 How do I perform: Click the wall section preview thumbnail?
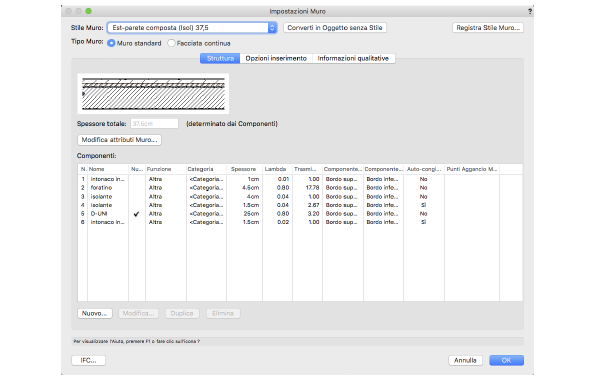153,94
